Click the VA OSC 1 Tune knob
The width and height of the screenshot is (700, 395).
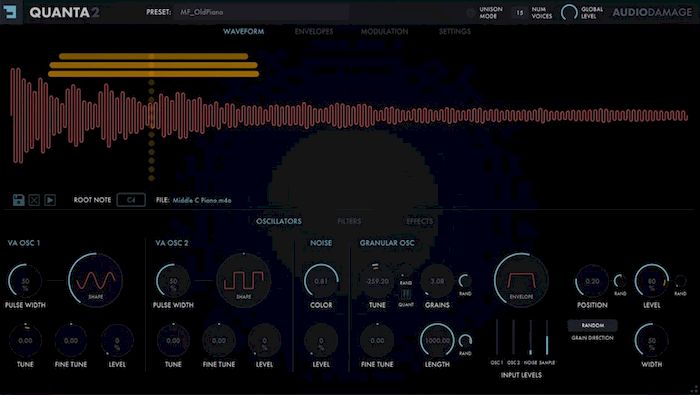pos(25,340)
